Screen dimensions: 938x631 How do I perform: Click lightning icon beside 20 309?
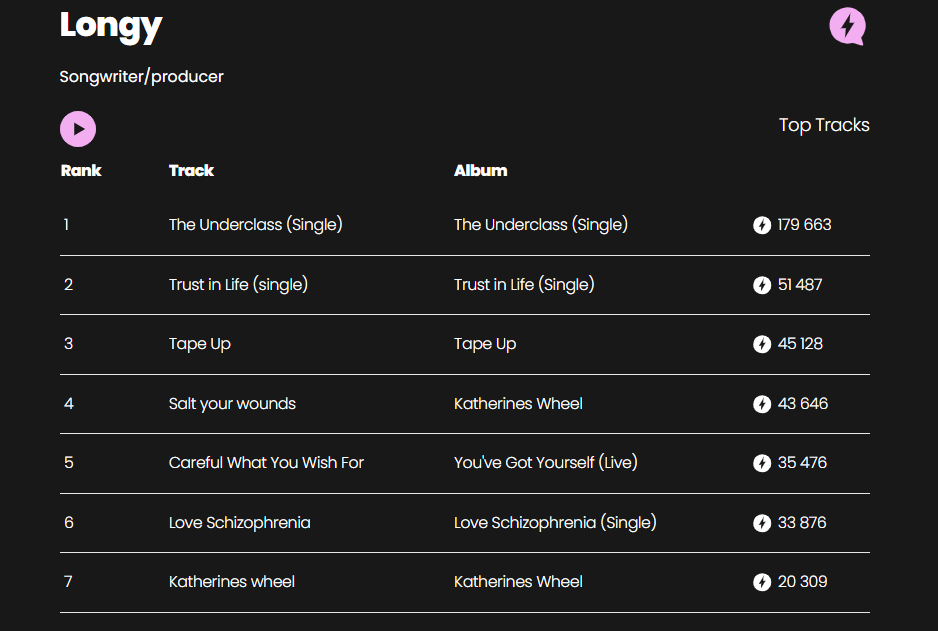tap(762, 582)
